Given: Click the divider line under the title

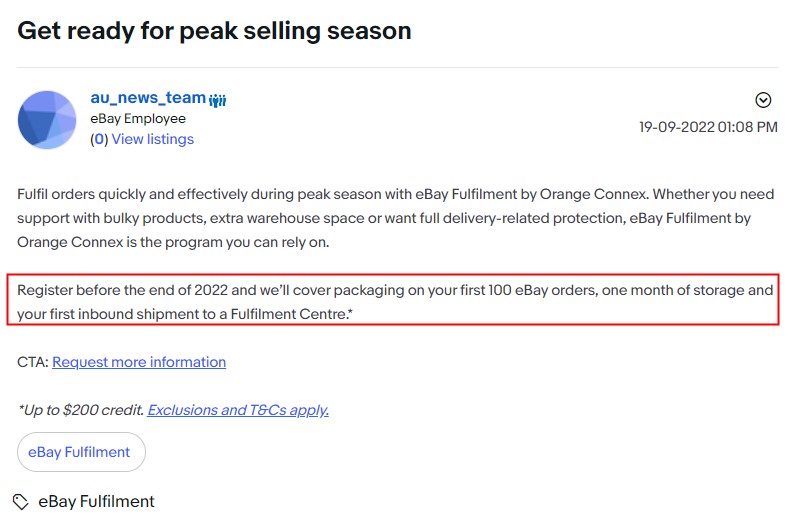Looking at the screenshot, I should [x=397, y=67].
